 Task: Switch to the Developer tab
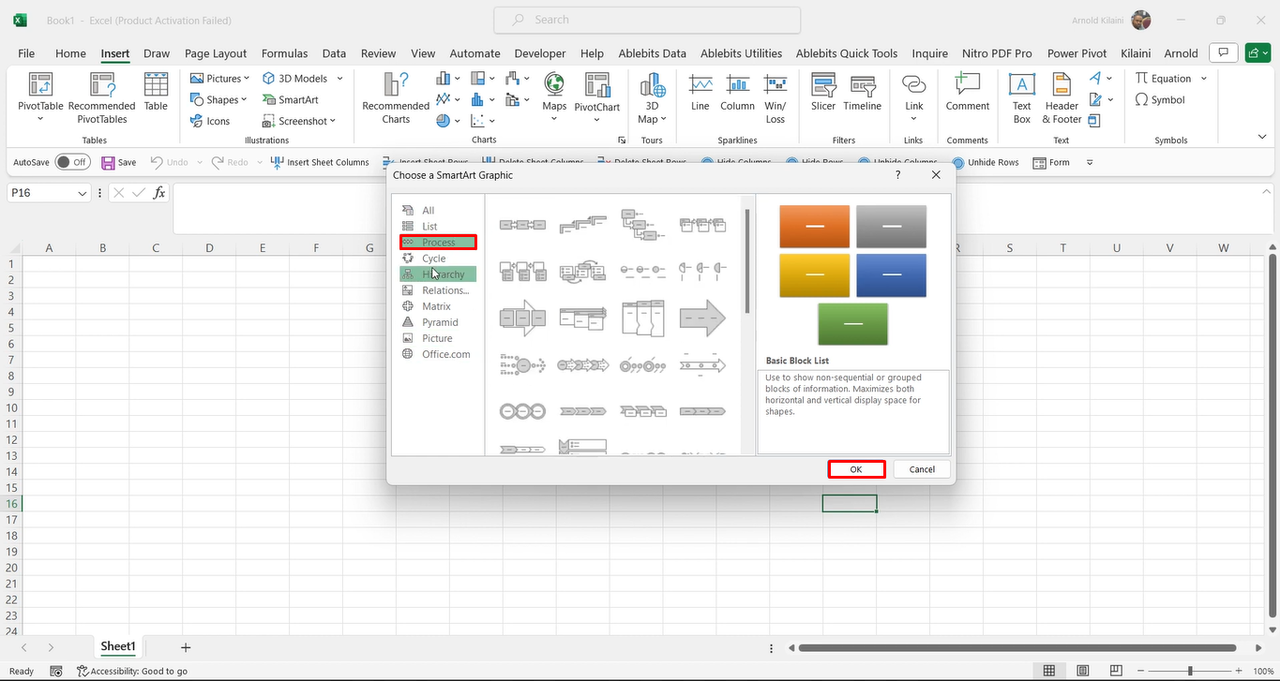pyautogui.click(x=539, y=53)
